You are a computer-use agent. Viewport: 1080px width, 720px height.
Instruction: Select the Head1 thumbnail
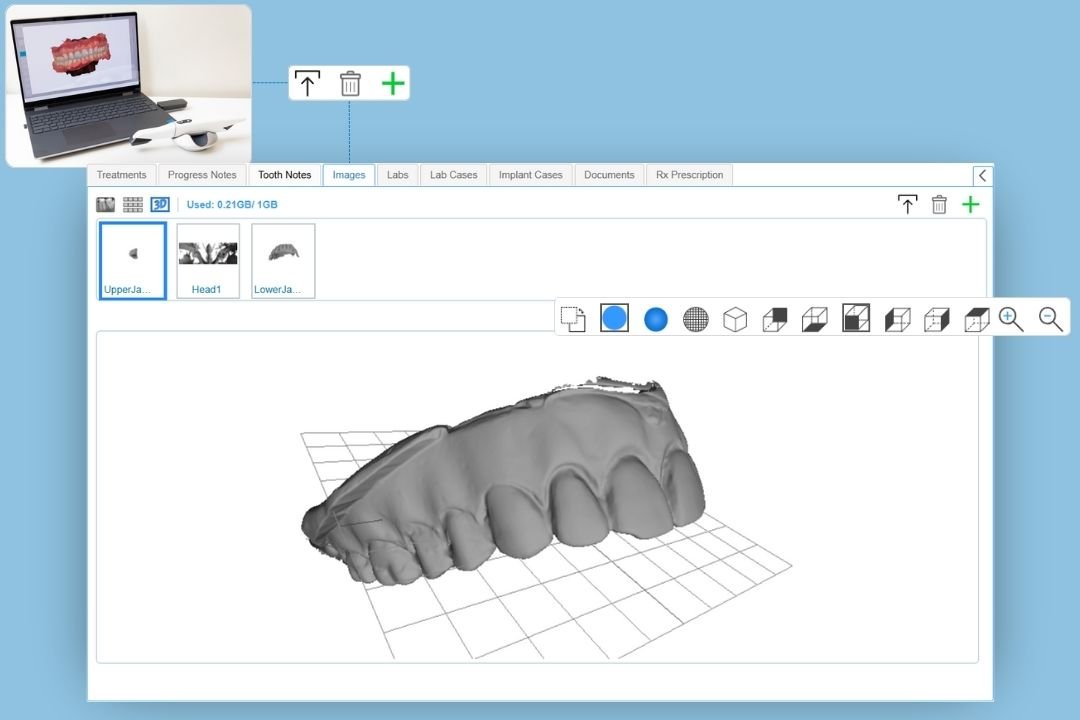[207, 260]
